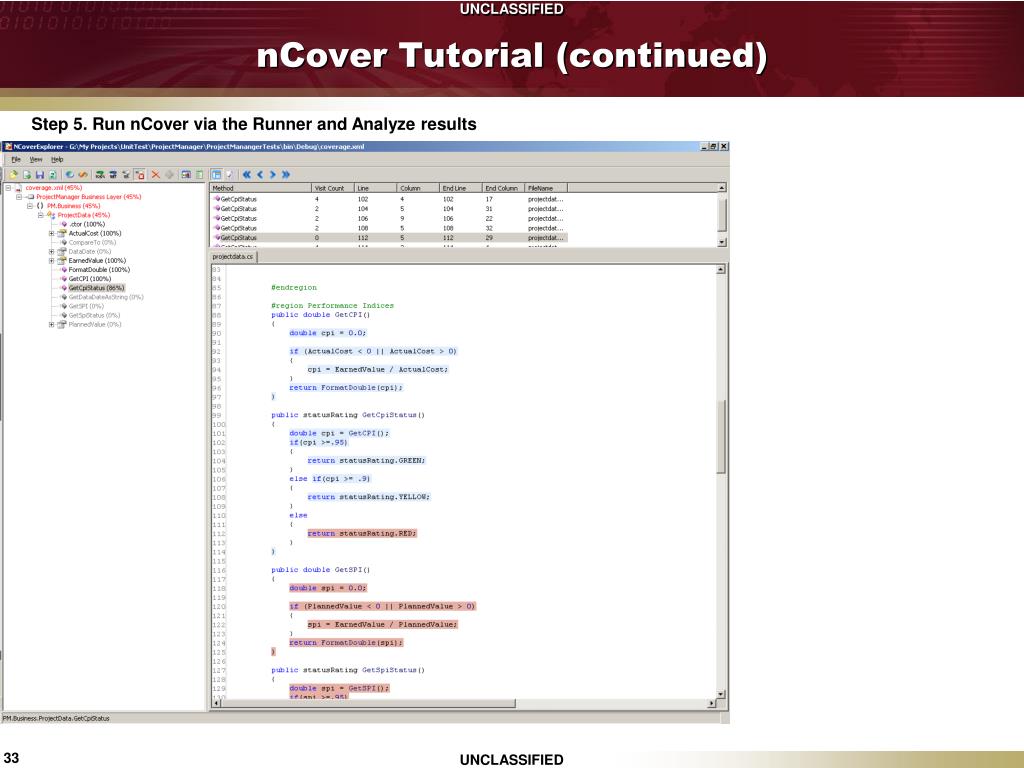Select the GetCpiStatus row with line 102

pyautogui.click(x=389, y=199)
